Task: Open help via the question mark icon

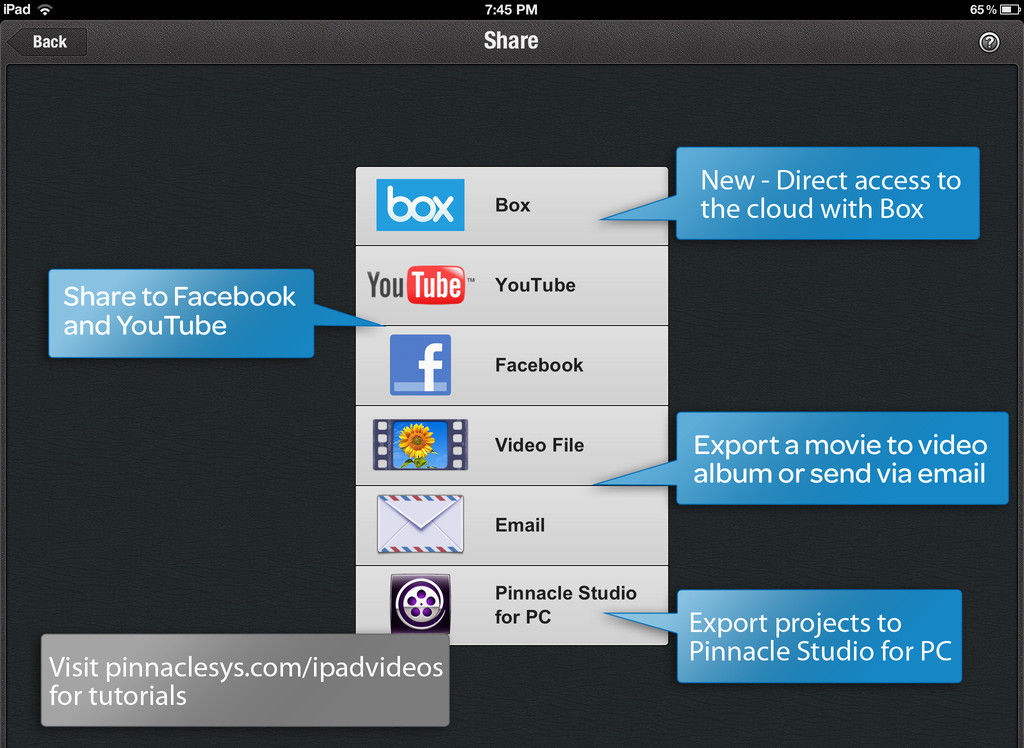Action: point(989,42)
